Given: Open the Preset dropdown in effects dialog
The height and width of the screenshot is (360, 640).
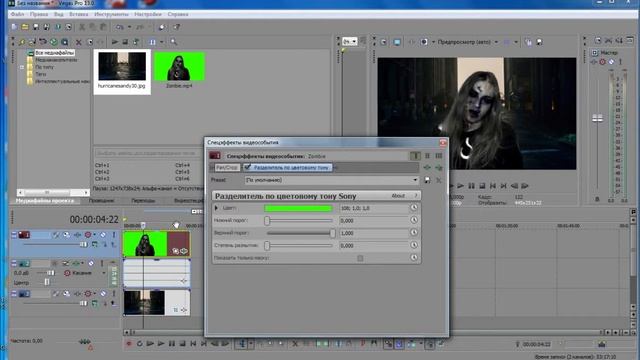Looking at the screenshot, I should point(415,180).
